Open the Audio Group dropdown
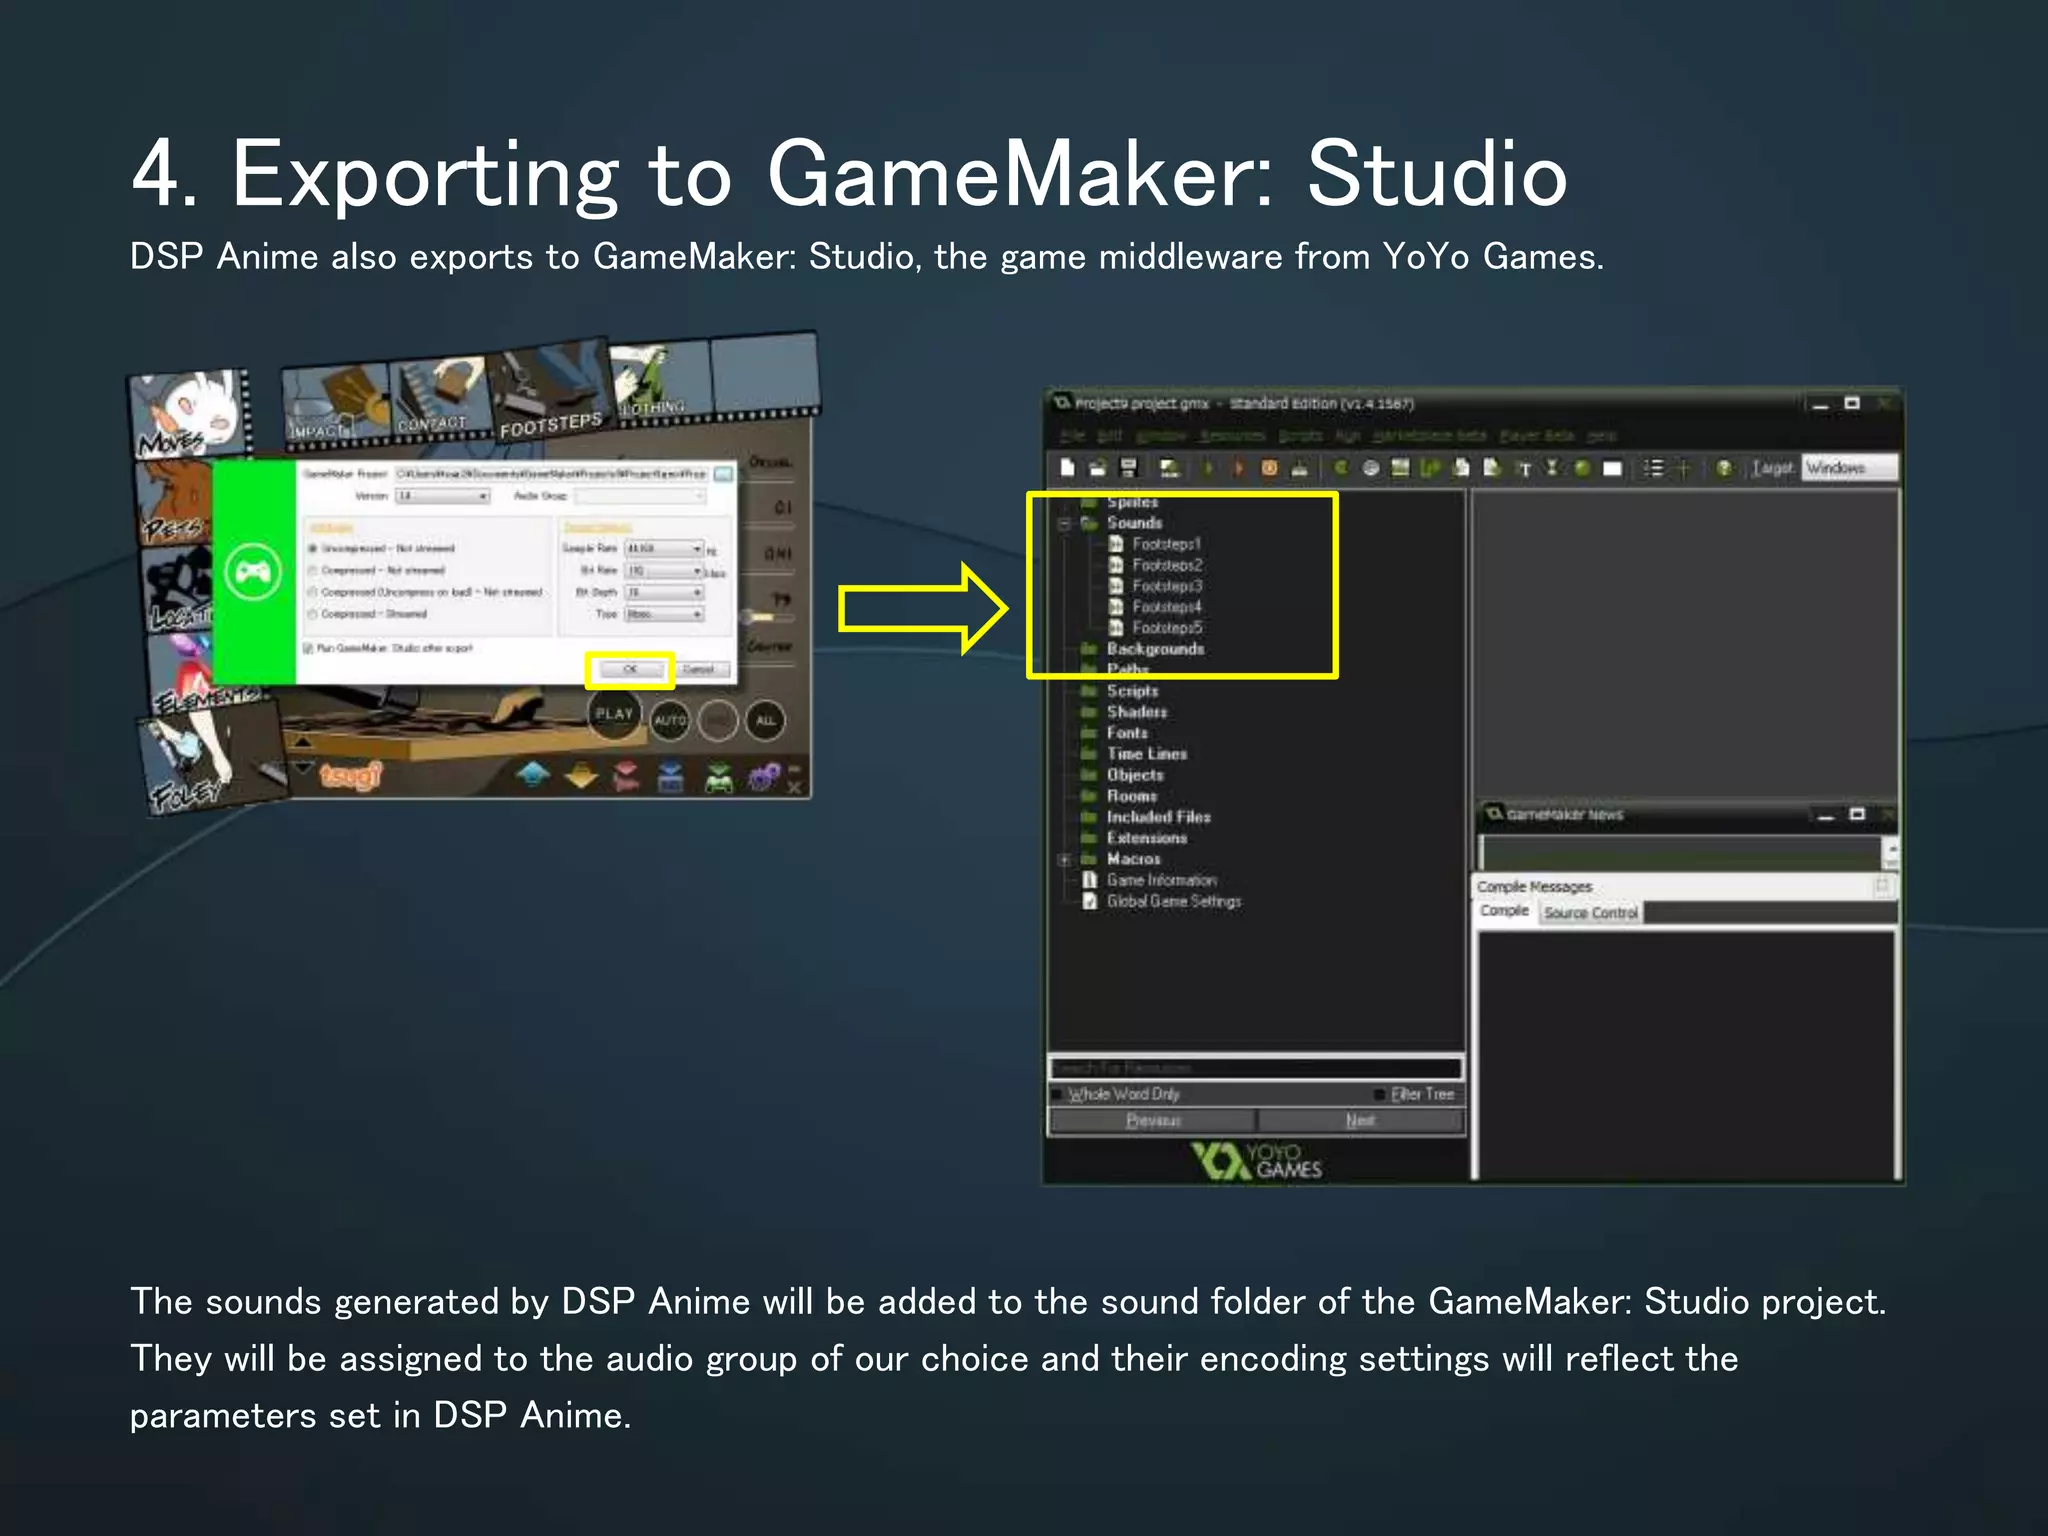Viewport: 2048px width, 1536px height. pos(640,496)
